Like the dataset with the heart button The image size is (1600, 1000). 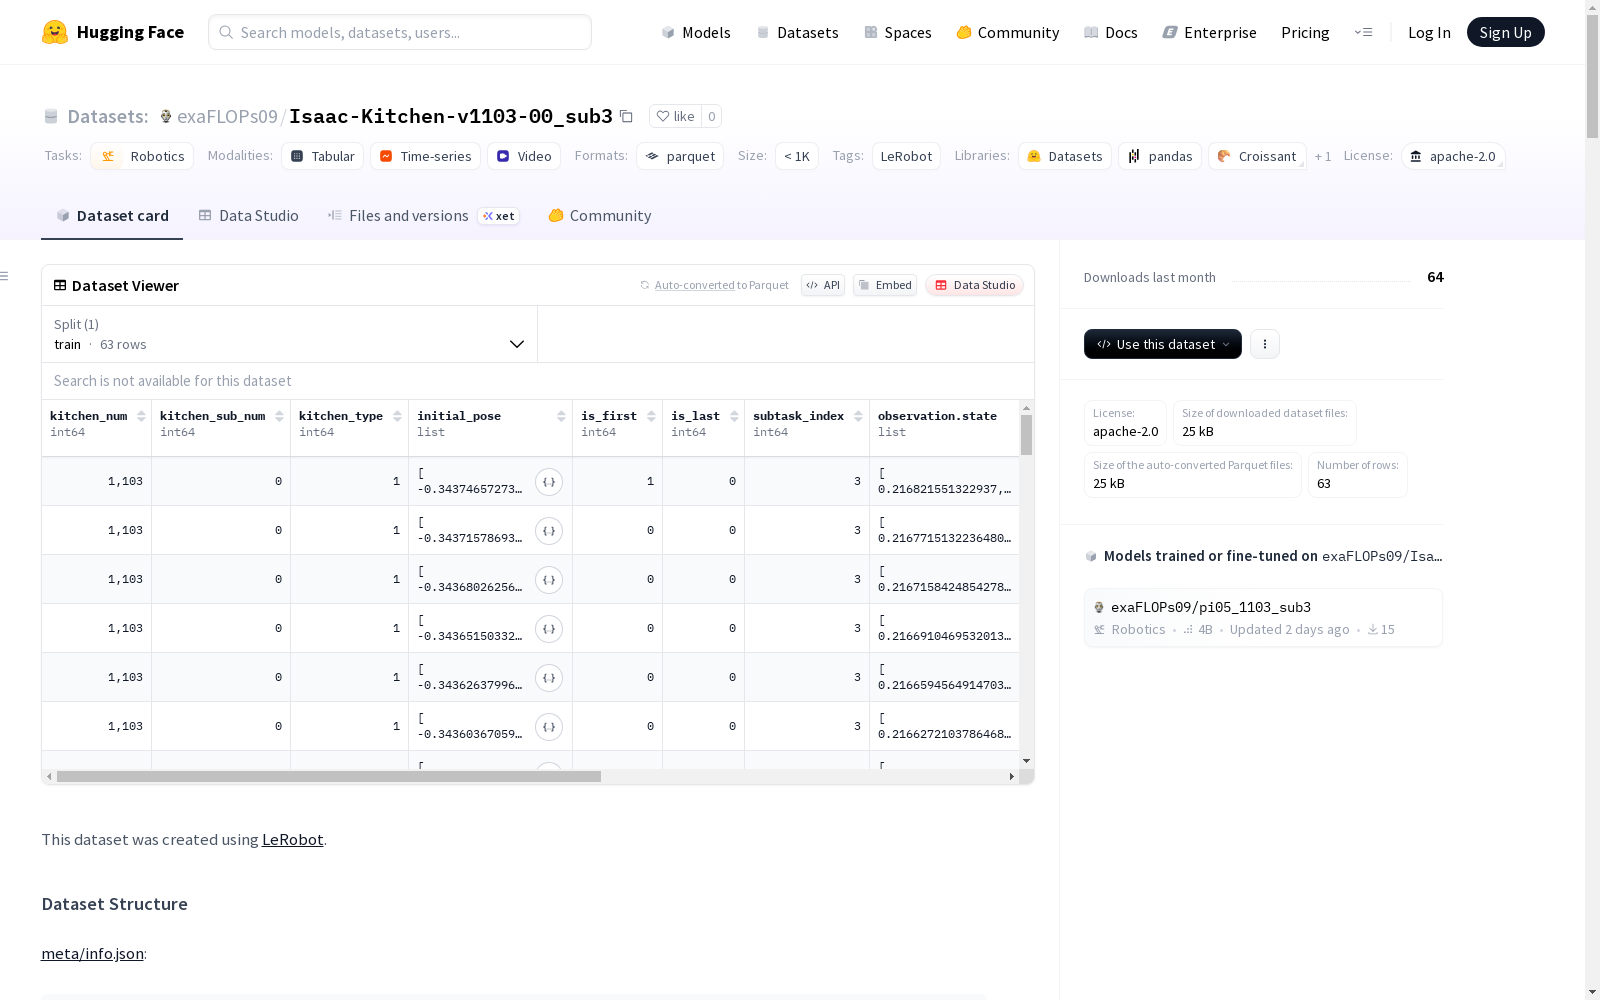click(x=675, y=116)
